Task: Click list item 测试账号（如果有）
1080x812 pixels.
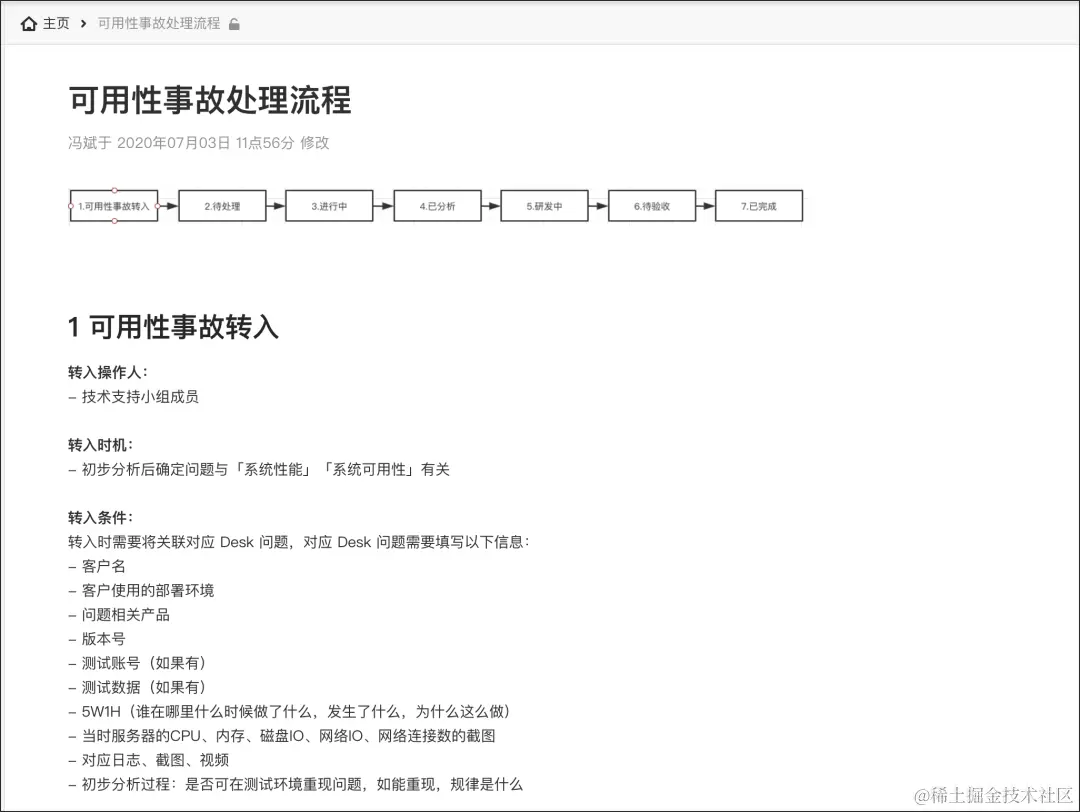Action: [137, 663]
